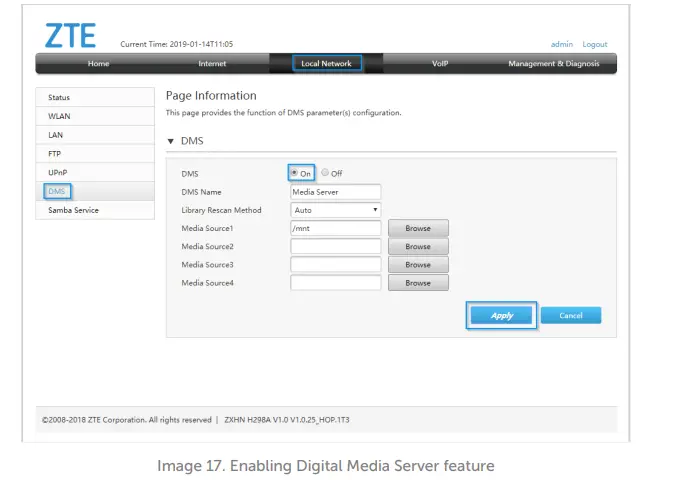This screenshot has height=480, width=687.
Task: Open the Home tab
Action: click(98, 64)
